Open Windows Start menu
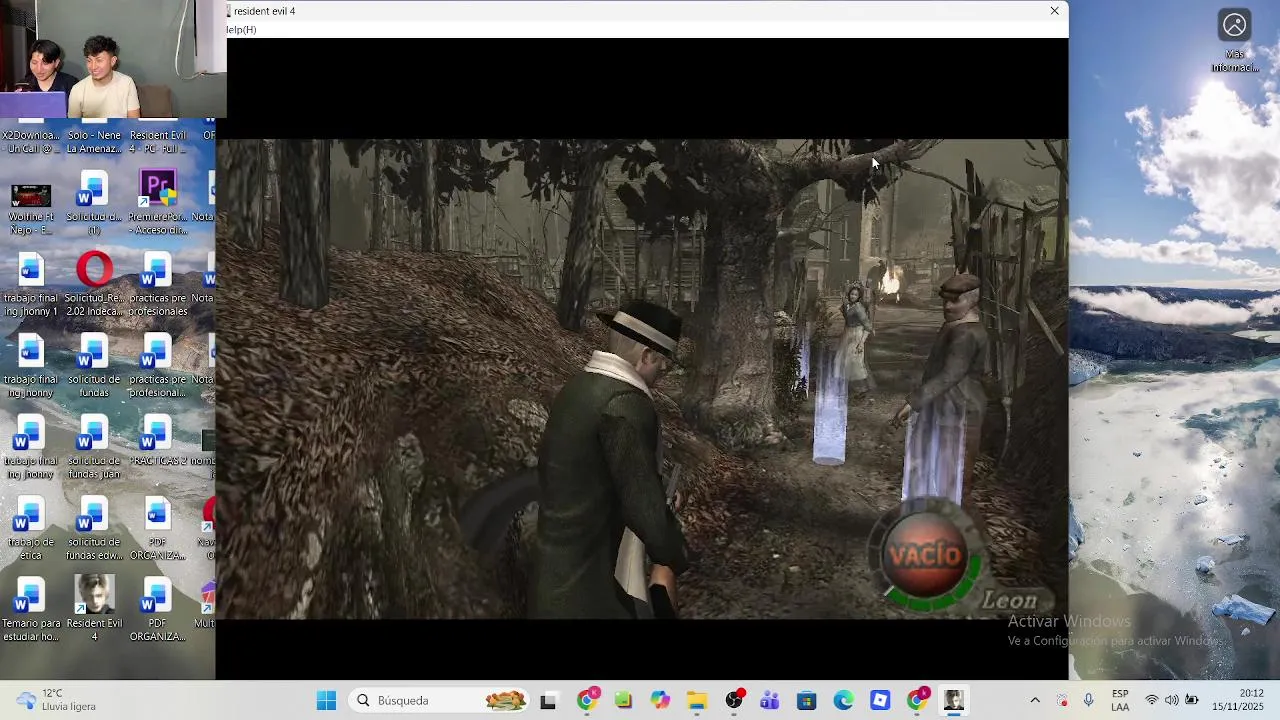Image resolution: width=1280 pixels, height=720 pixels. (x=326, y=701)
